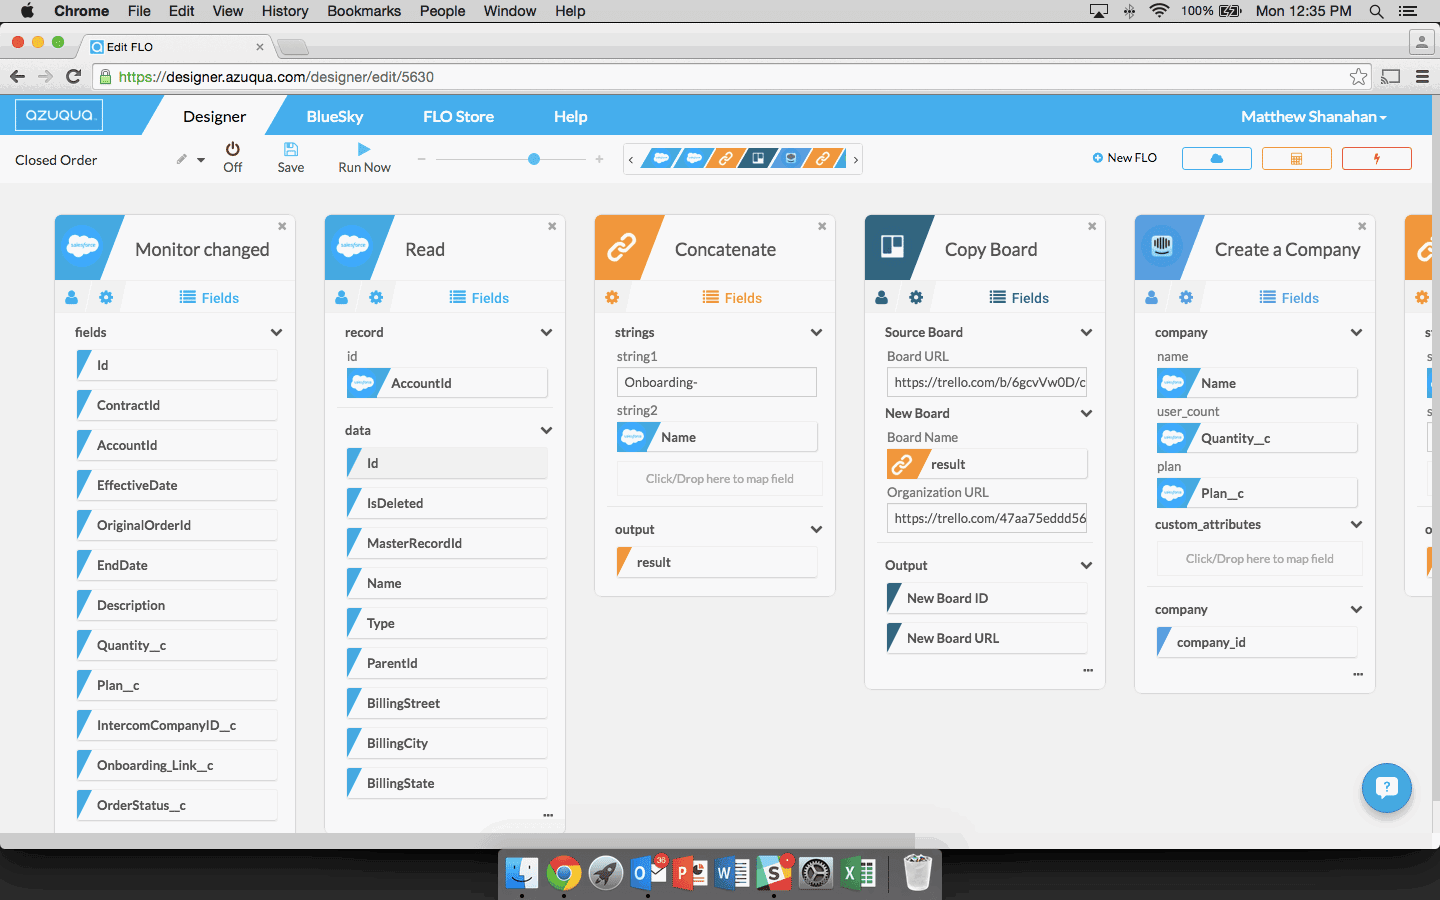Open gear settings on Monitor changed card

click(x=106, y=297)
